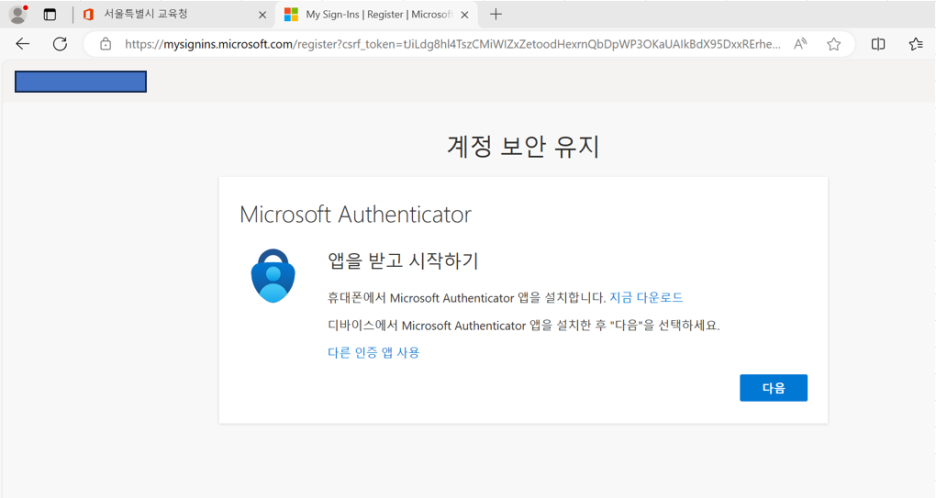View site information lock icon
Viewport: 936px width, 498px height.
[106, 44]
